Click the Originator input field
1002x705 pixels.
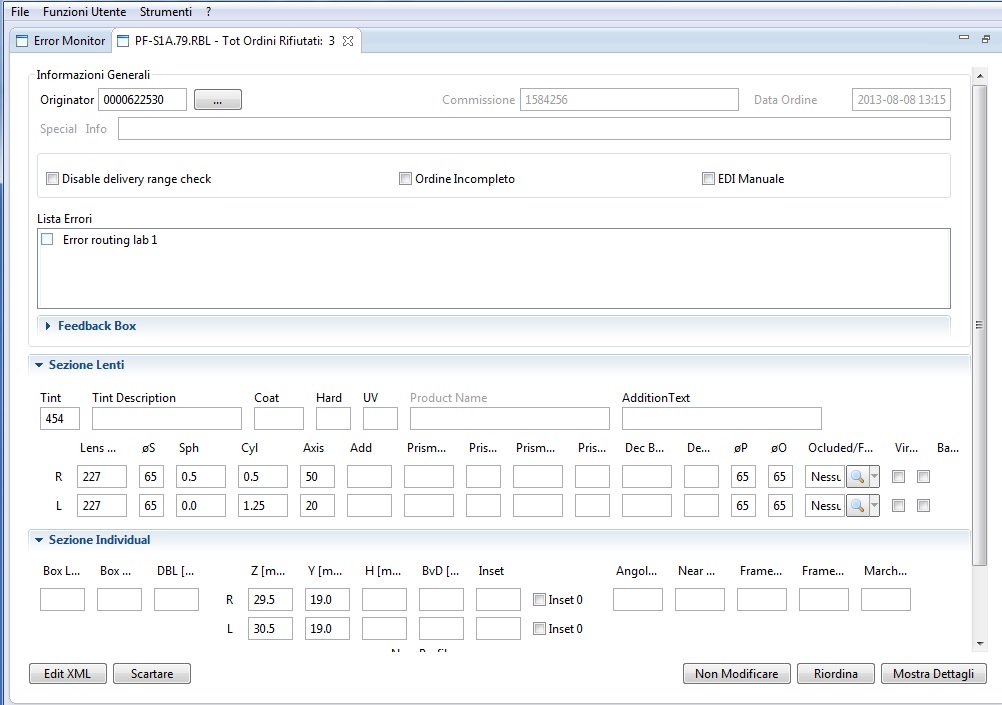[x=142, y=100]
